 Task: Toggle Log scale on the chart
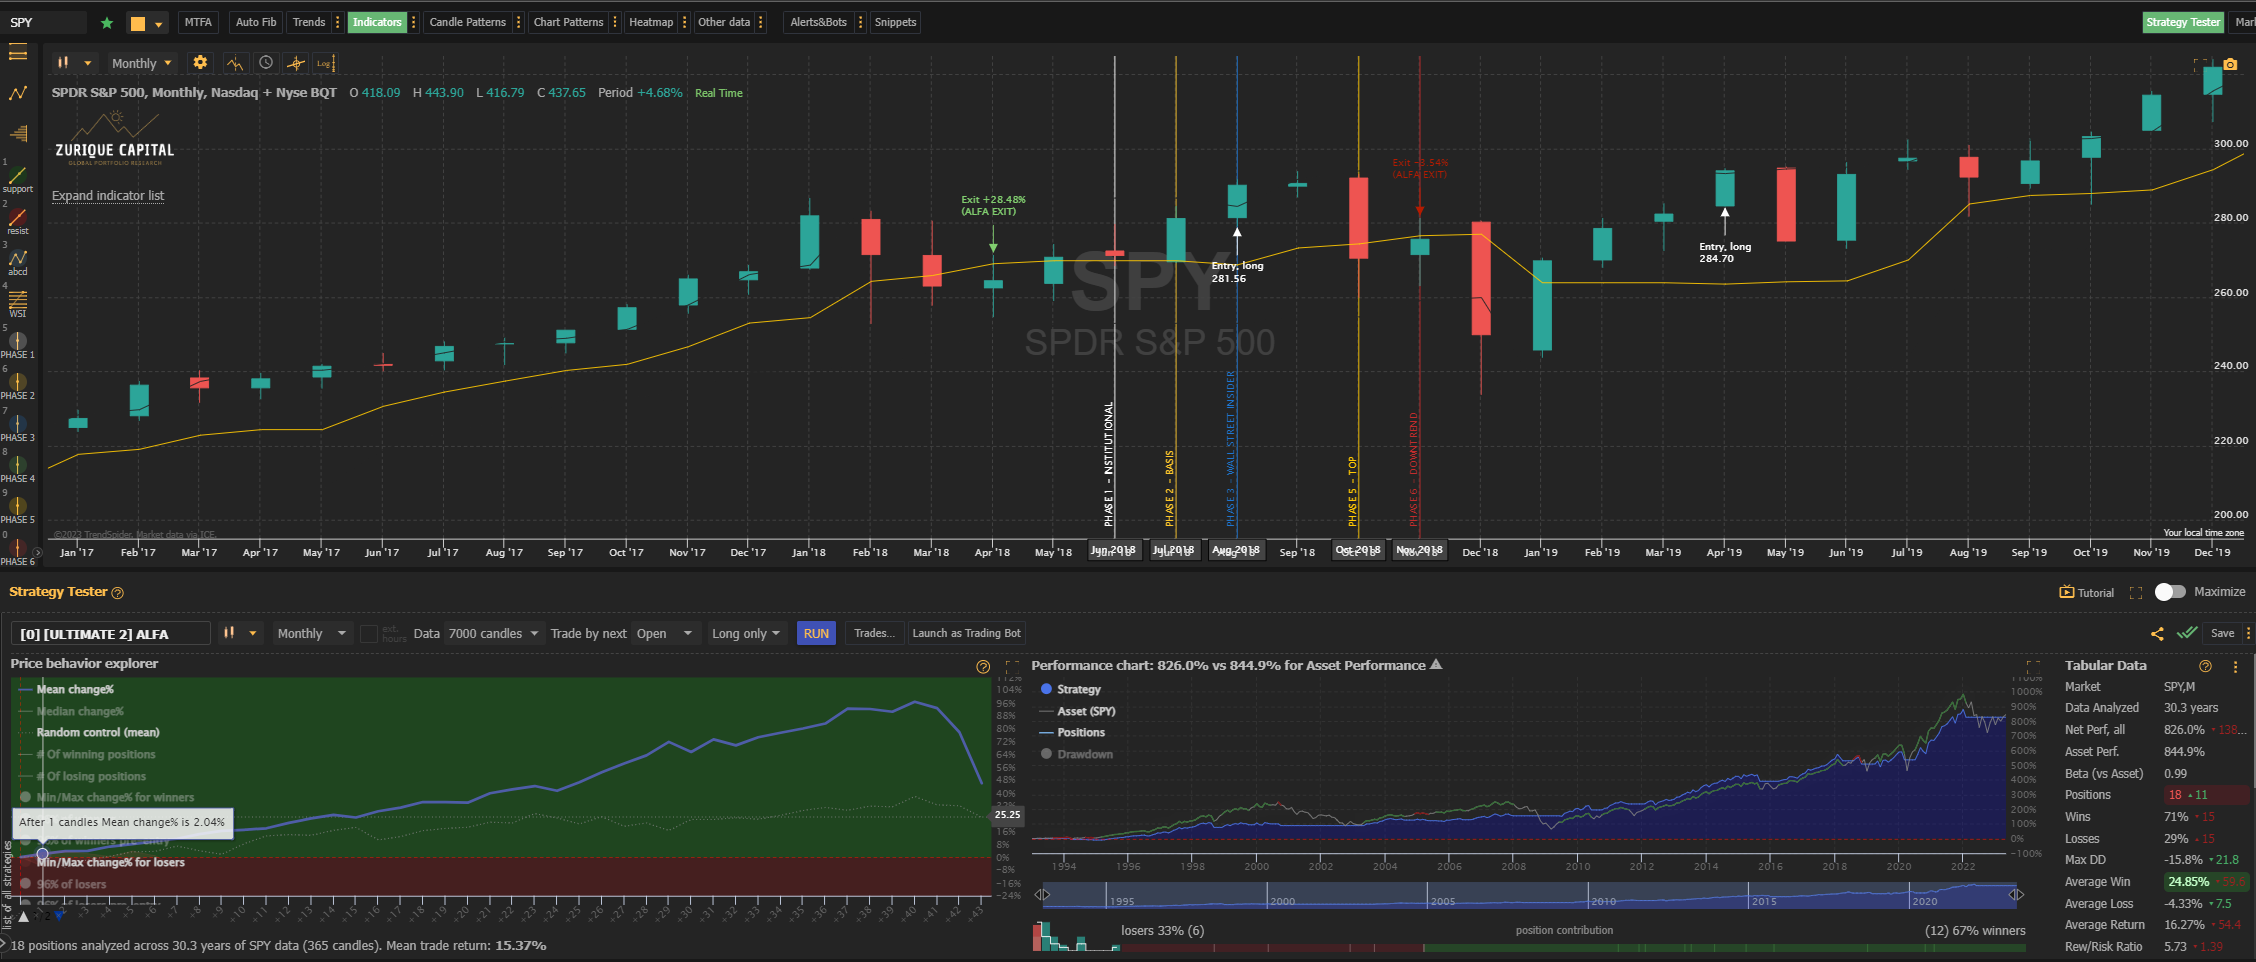tap(325, 63)
